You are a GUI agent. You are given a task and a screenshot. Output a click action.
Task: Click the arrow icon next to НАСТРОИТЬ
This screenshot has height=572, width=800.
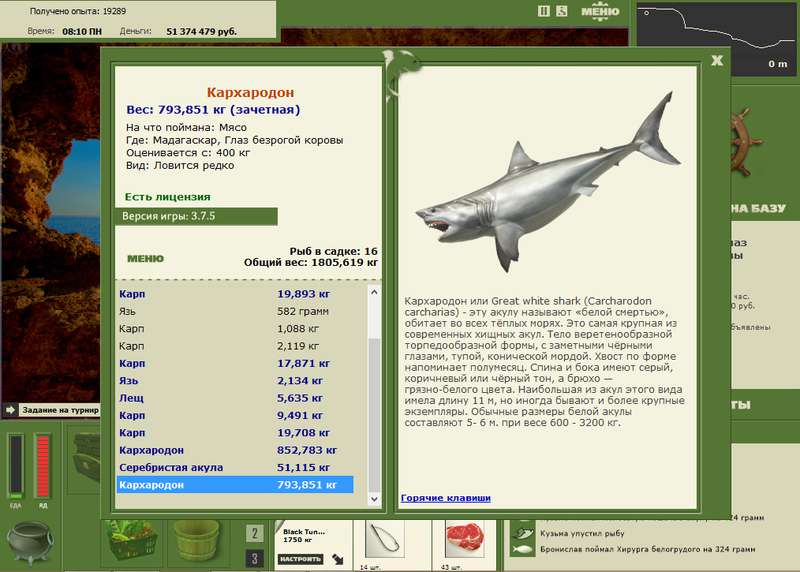point(338,559)
